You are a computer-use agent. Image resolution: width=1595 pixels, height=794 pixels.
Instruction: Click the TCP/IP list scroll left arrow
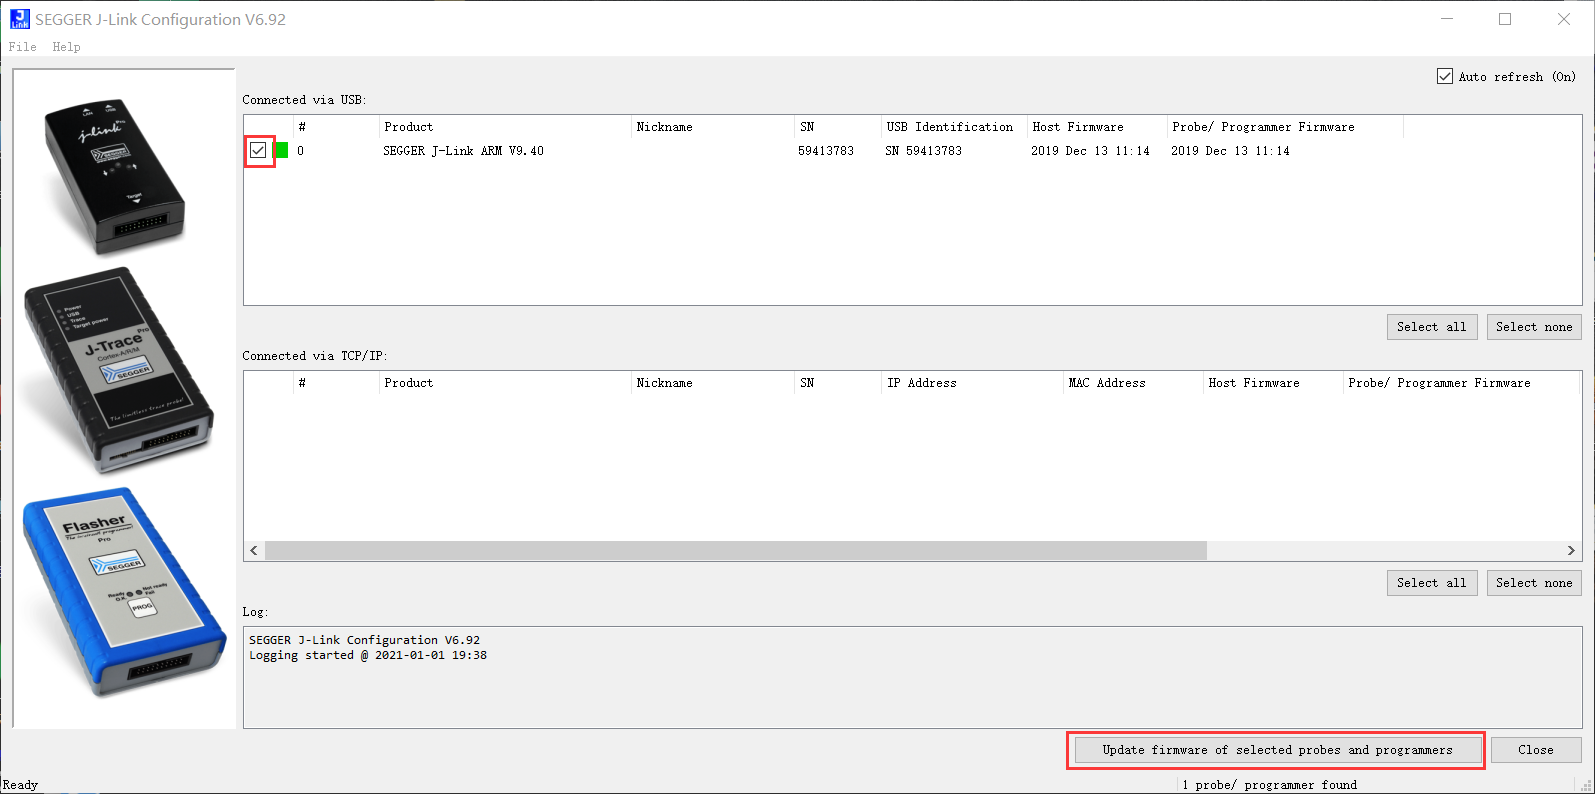click(x=254, y=551)
